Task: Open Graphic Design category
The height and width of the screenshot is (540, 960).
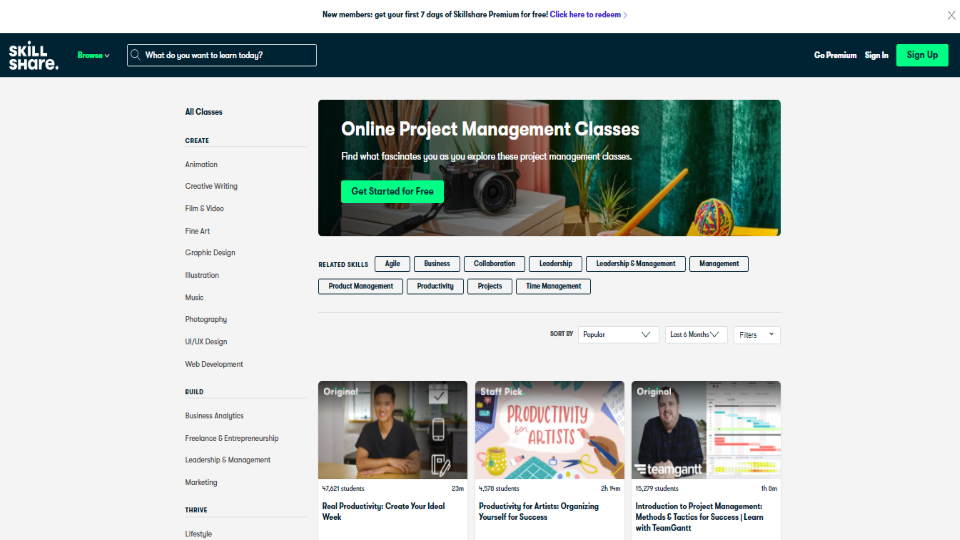Action: [210, 252]
